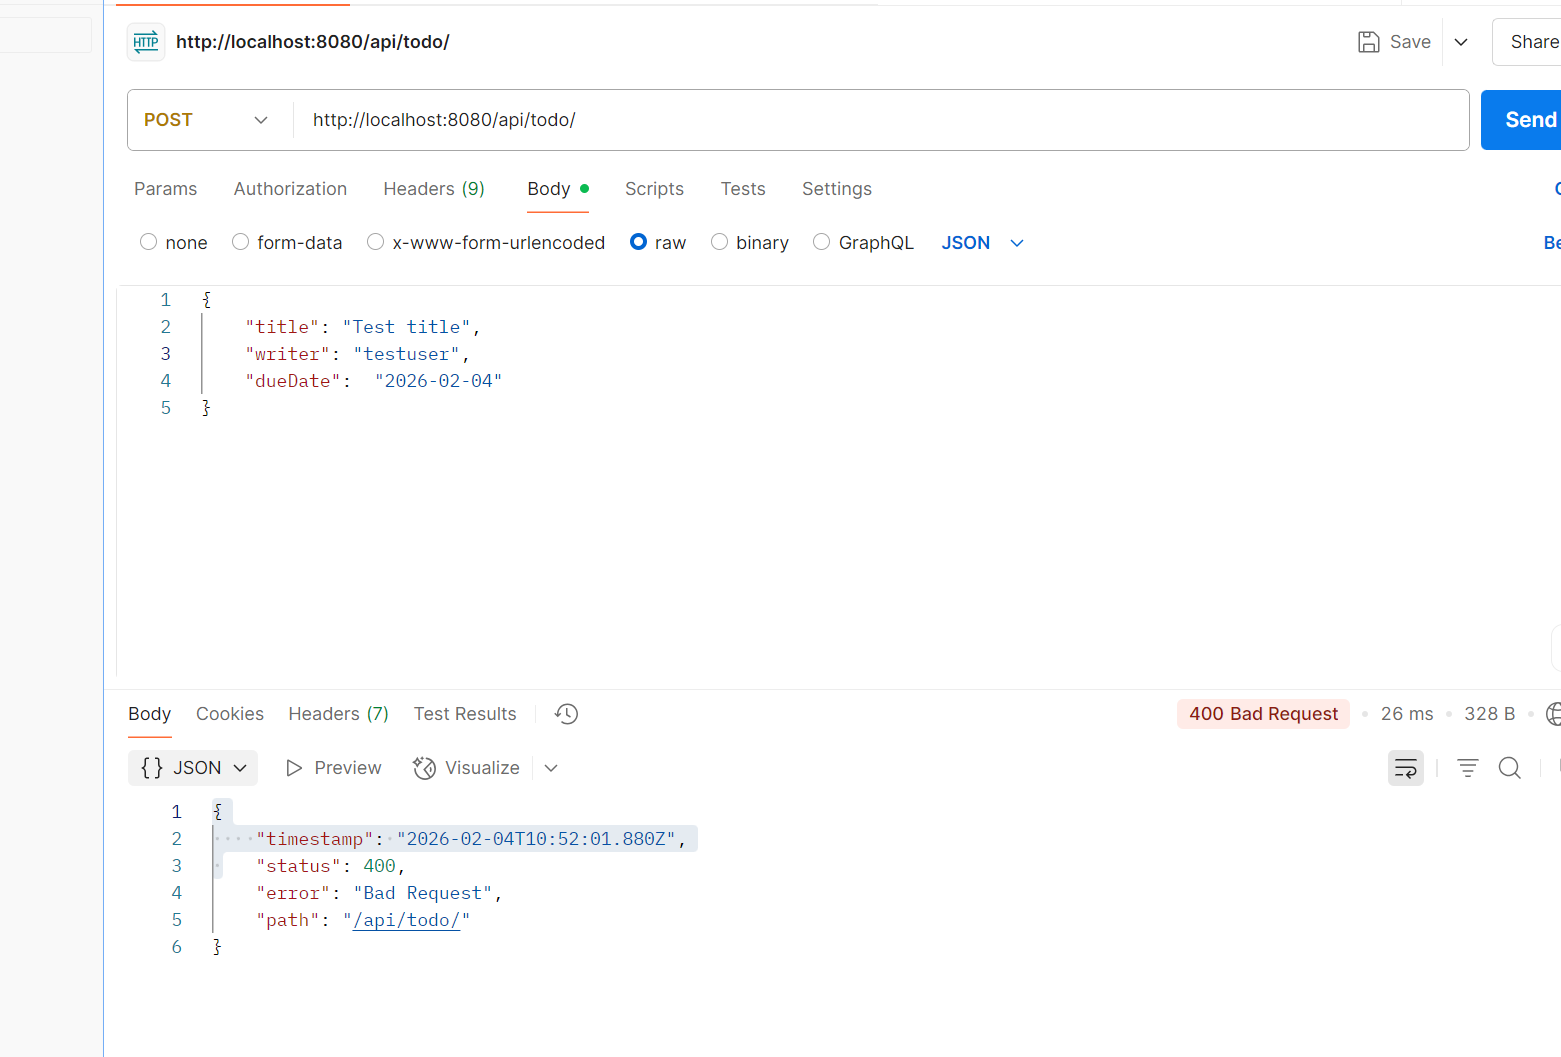1561x1057 pixels.
Task: Switch to the Authorization tab
Action: click(x=290, y=189)
